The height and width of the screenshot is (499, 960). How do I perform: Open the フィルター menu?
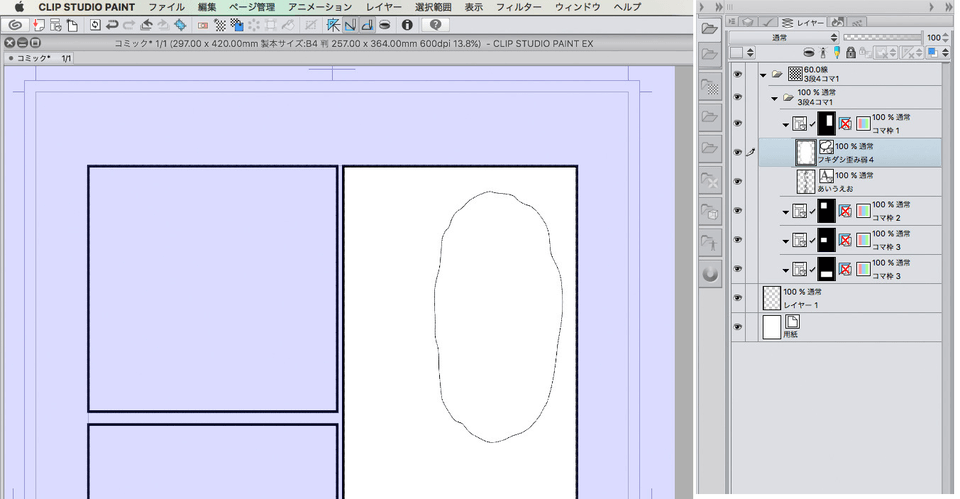[x=519, y=7]
